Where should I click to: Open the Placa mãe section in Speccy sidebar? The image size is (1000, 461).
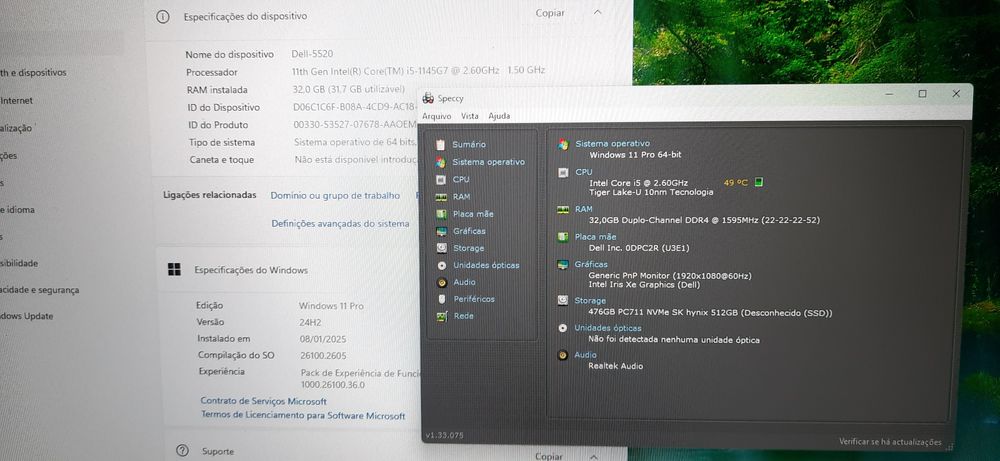(x=473, y=214)
